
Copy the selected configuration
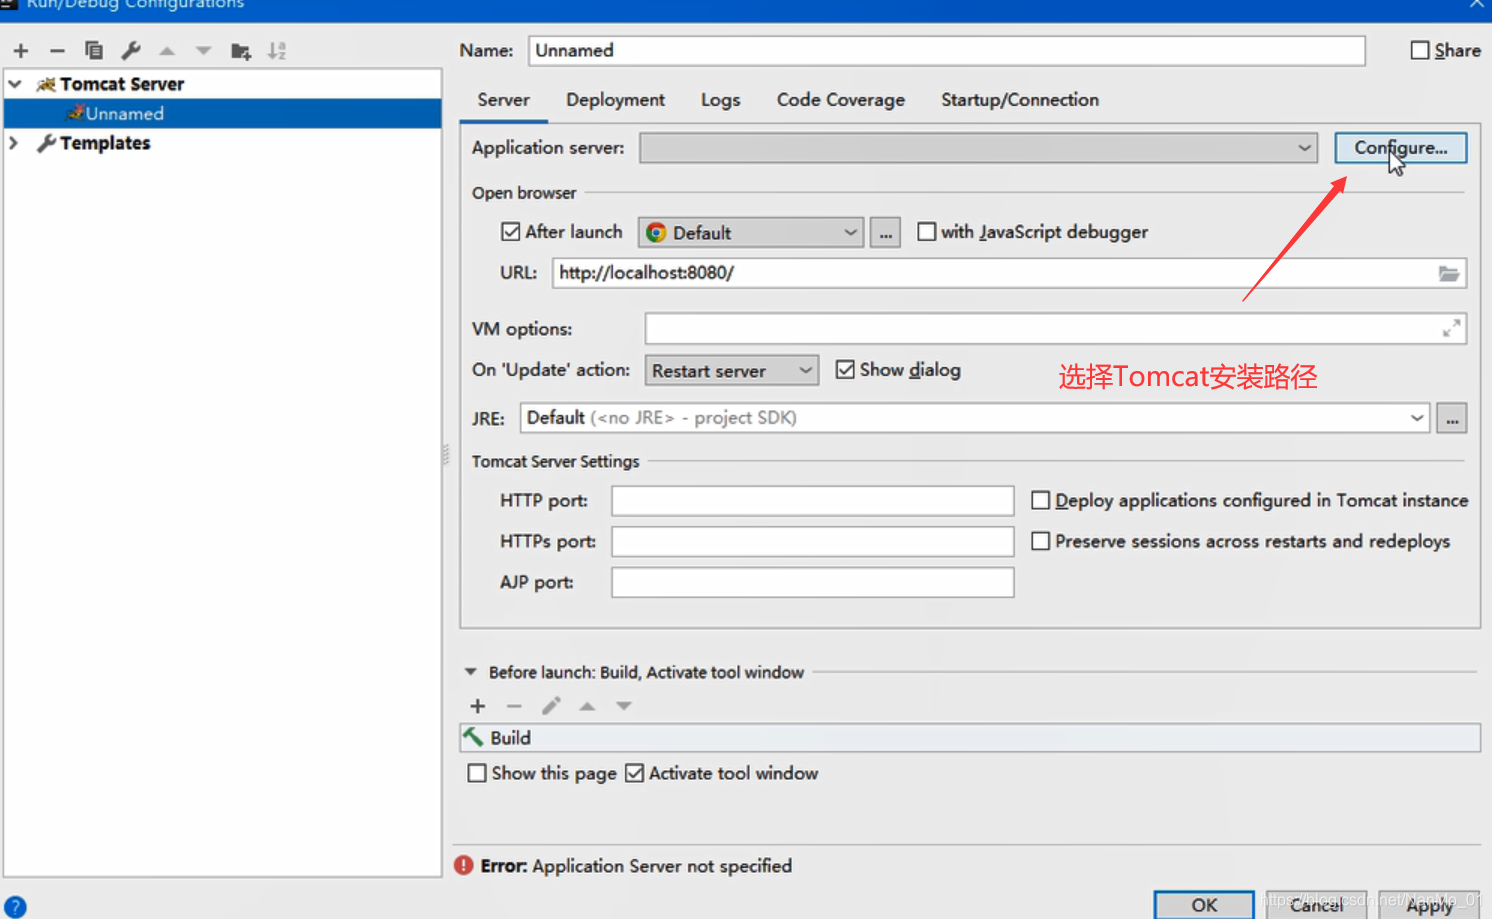94,50
